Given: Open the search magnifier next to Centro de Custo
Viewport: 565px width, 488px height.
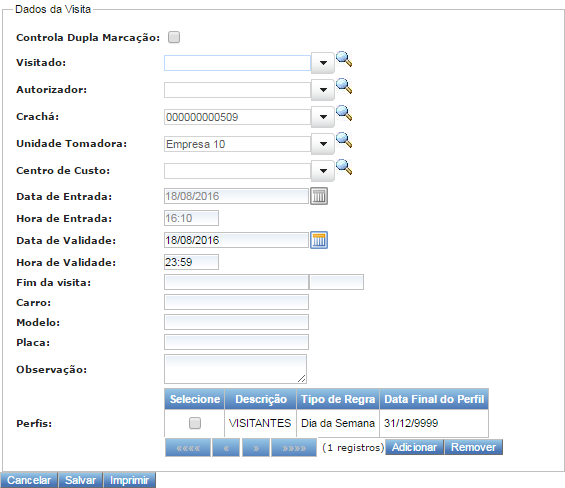Looking at the screenshot, I should [x=344, y=167].
